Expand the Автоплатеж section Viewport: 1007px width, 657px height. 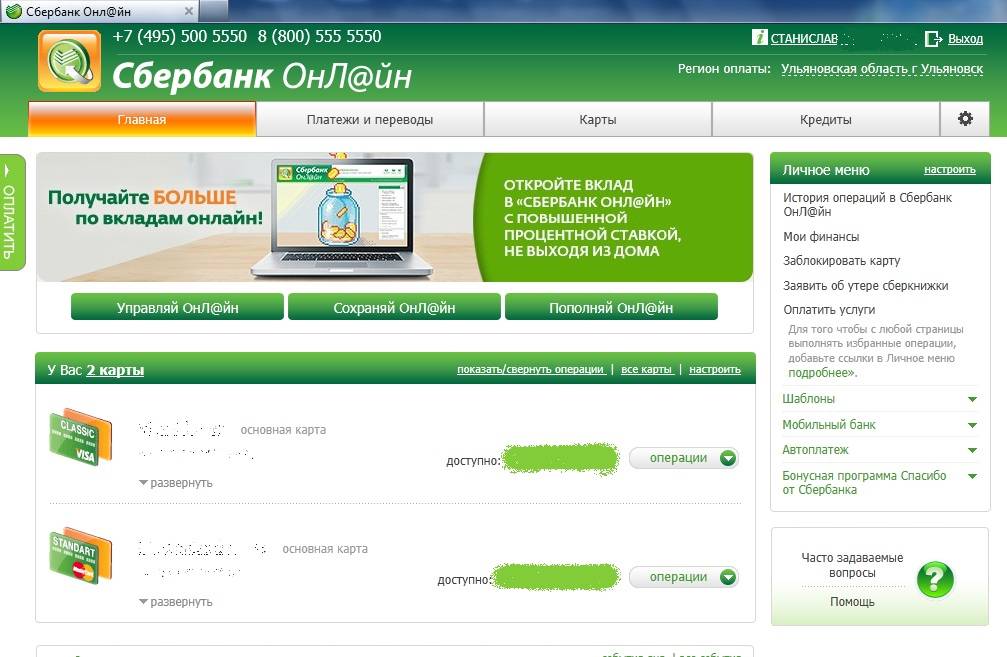880,450
